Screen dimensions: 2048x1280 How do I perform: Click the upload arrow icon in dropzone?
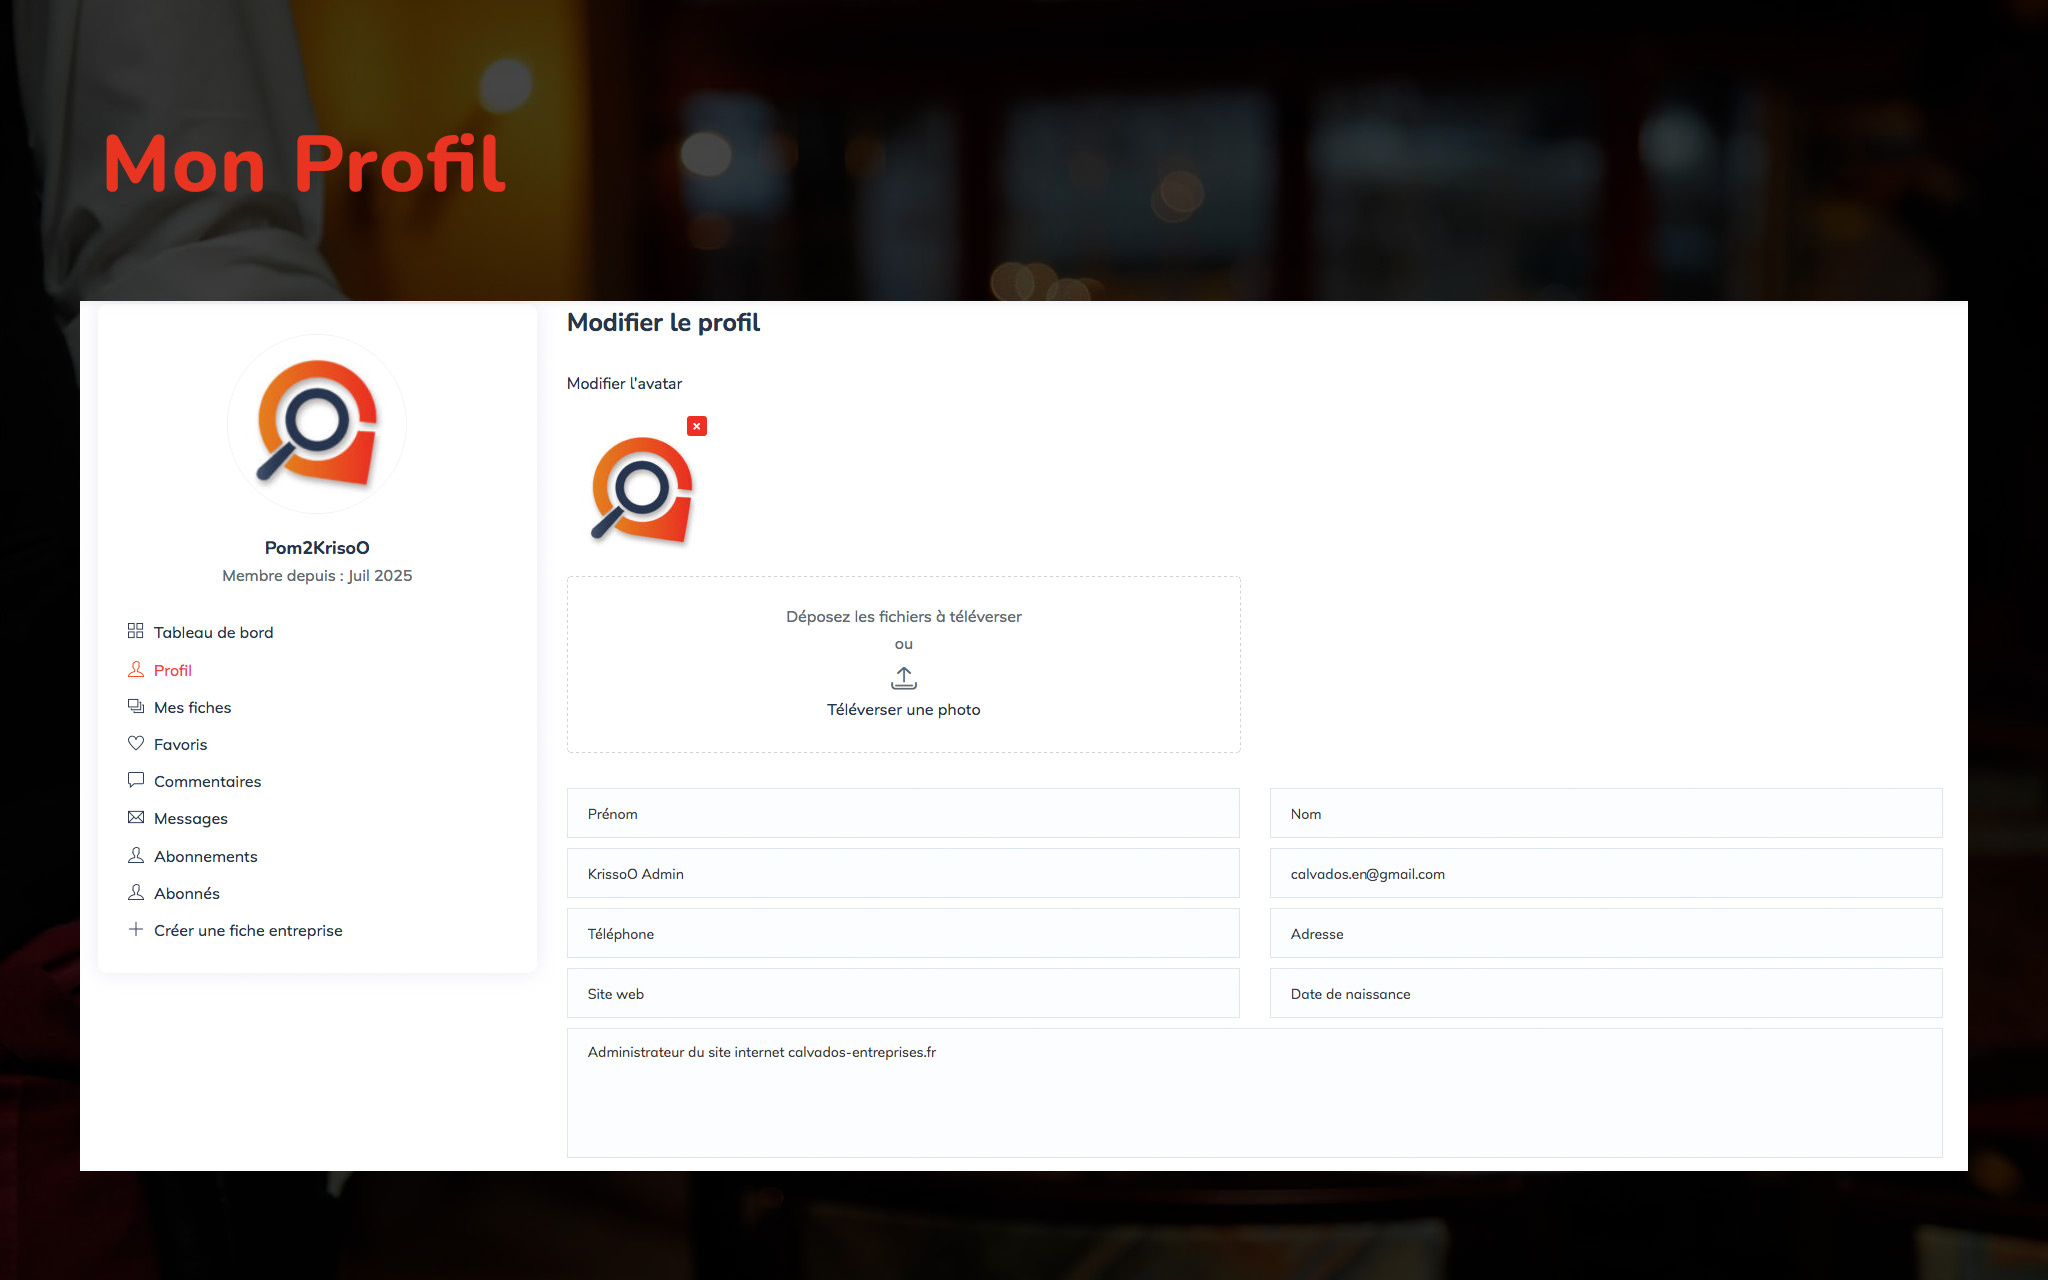[x=903, y=678]
